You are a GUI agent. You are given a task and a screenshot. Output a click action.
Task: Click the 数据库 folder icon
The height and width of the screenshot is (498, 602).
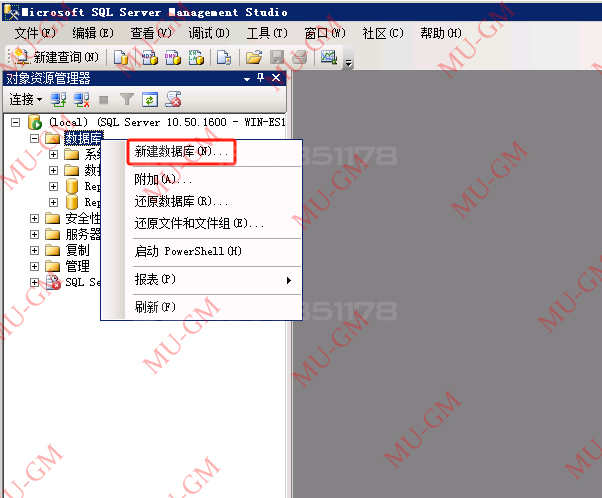[x=53, y=138]
